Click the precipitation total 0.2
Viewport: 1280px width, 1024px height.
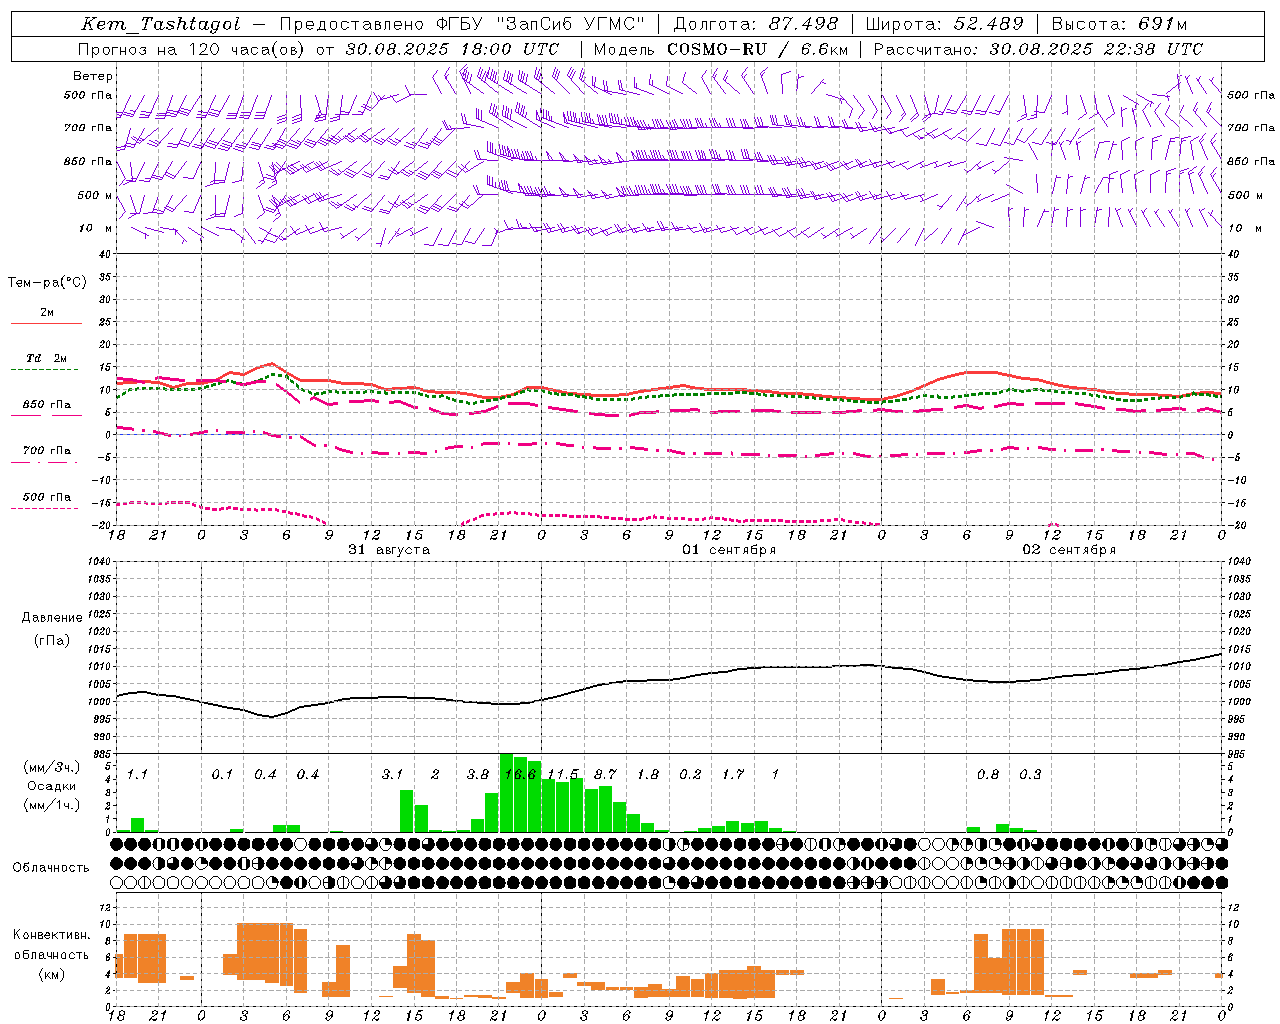point(690,775)
